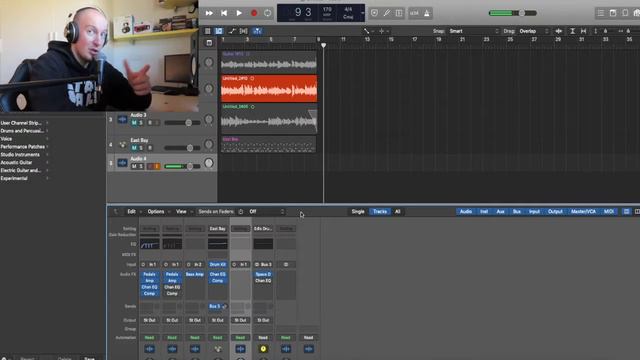Click the tuner fork icon in control bar

pos(387,13)
